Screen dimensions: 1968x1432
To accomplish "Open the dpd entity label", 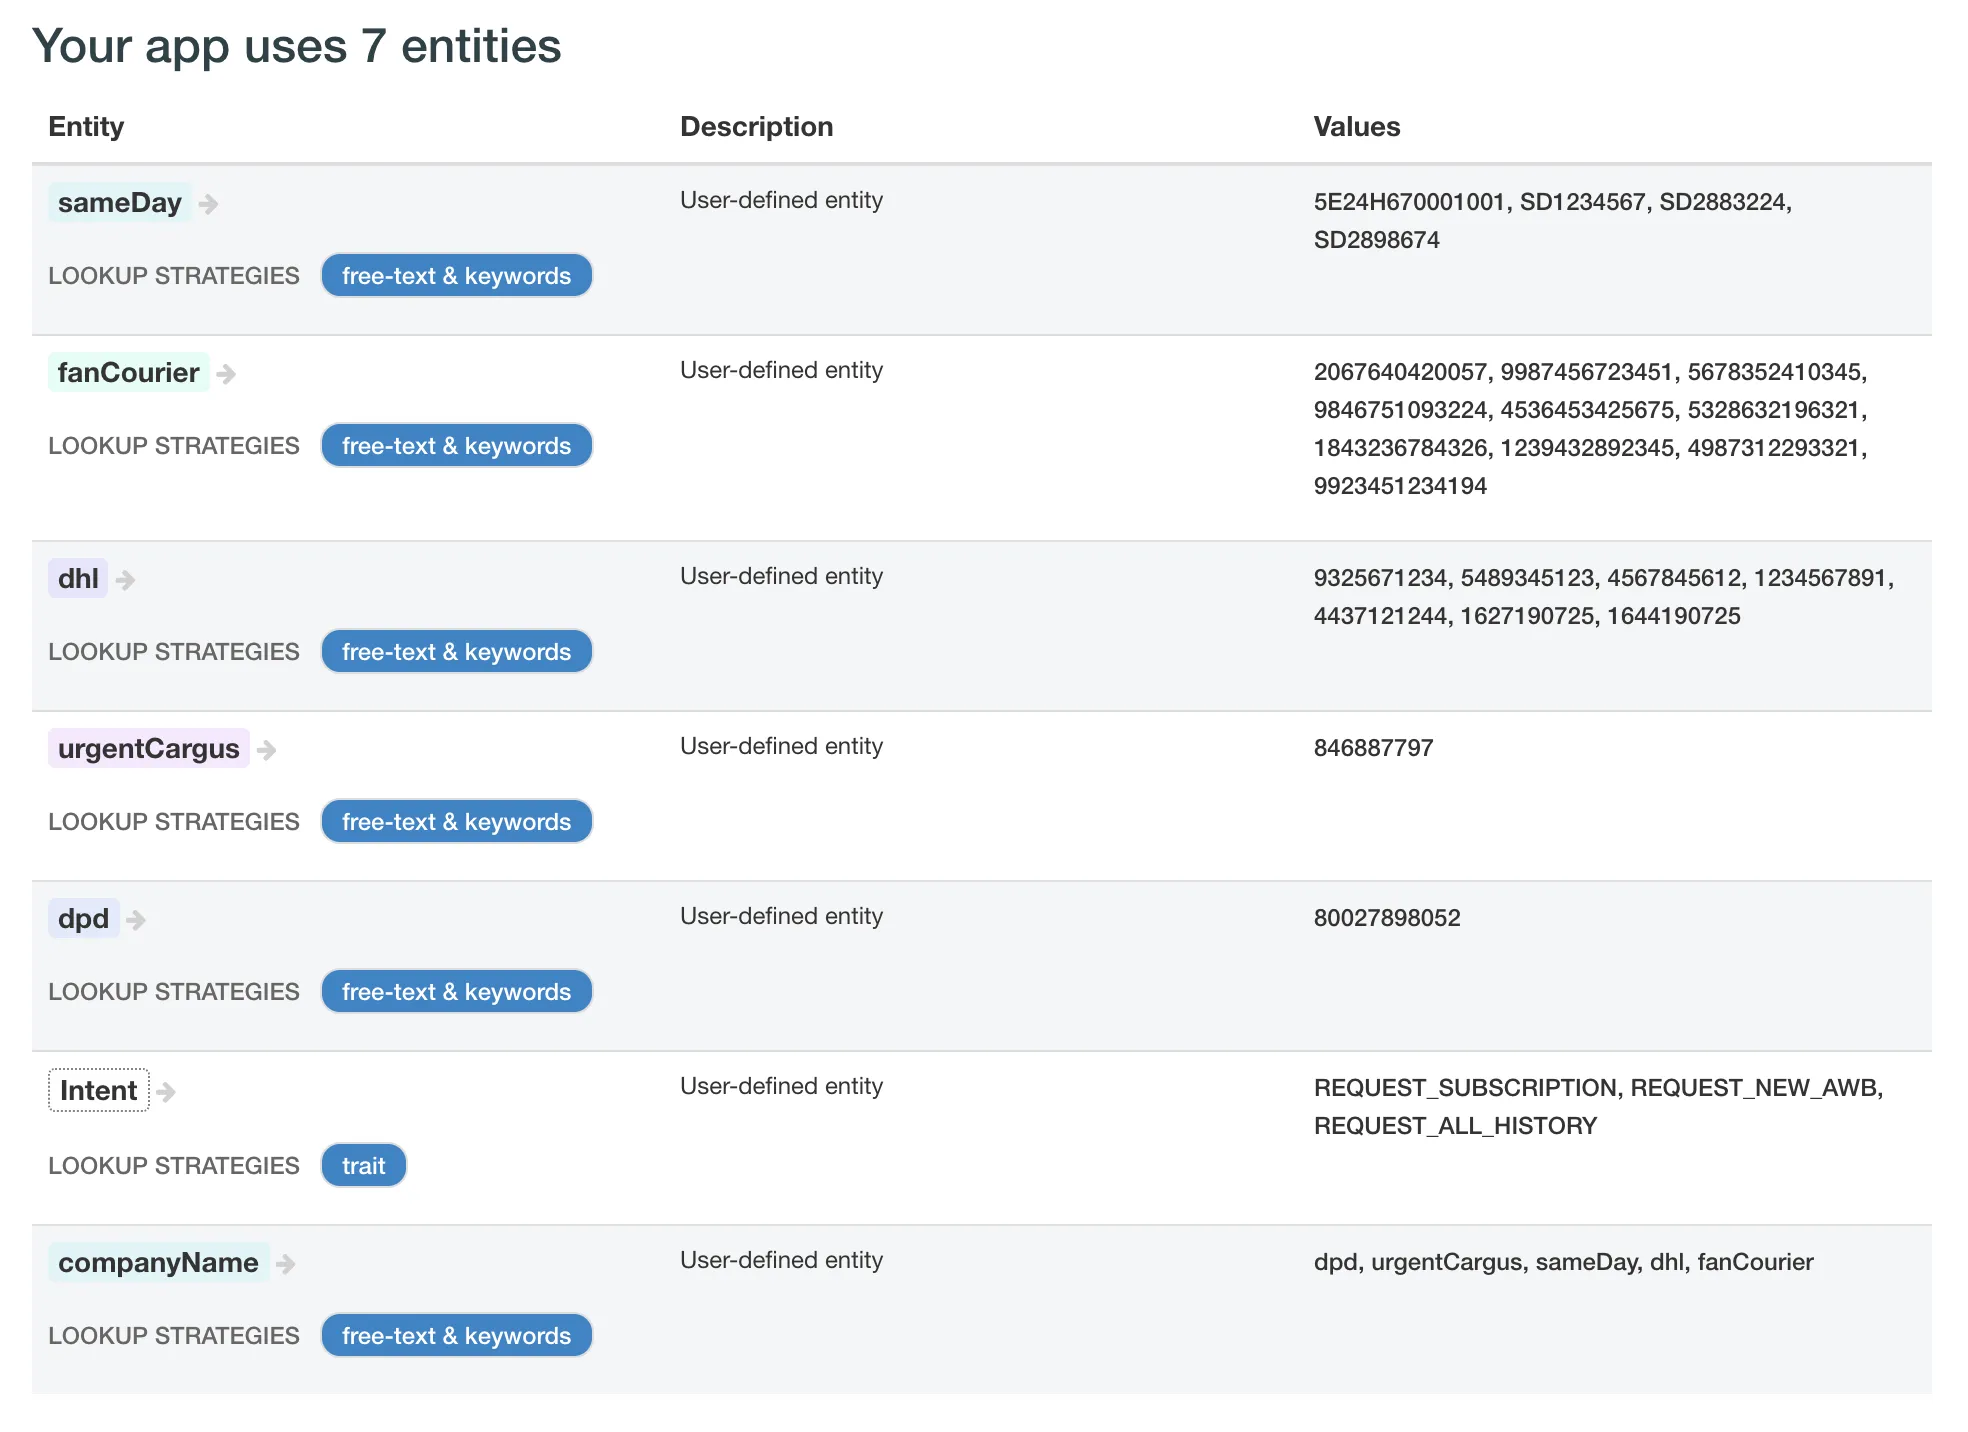I will point(83,919).
